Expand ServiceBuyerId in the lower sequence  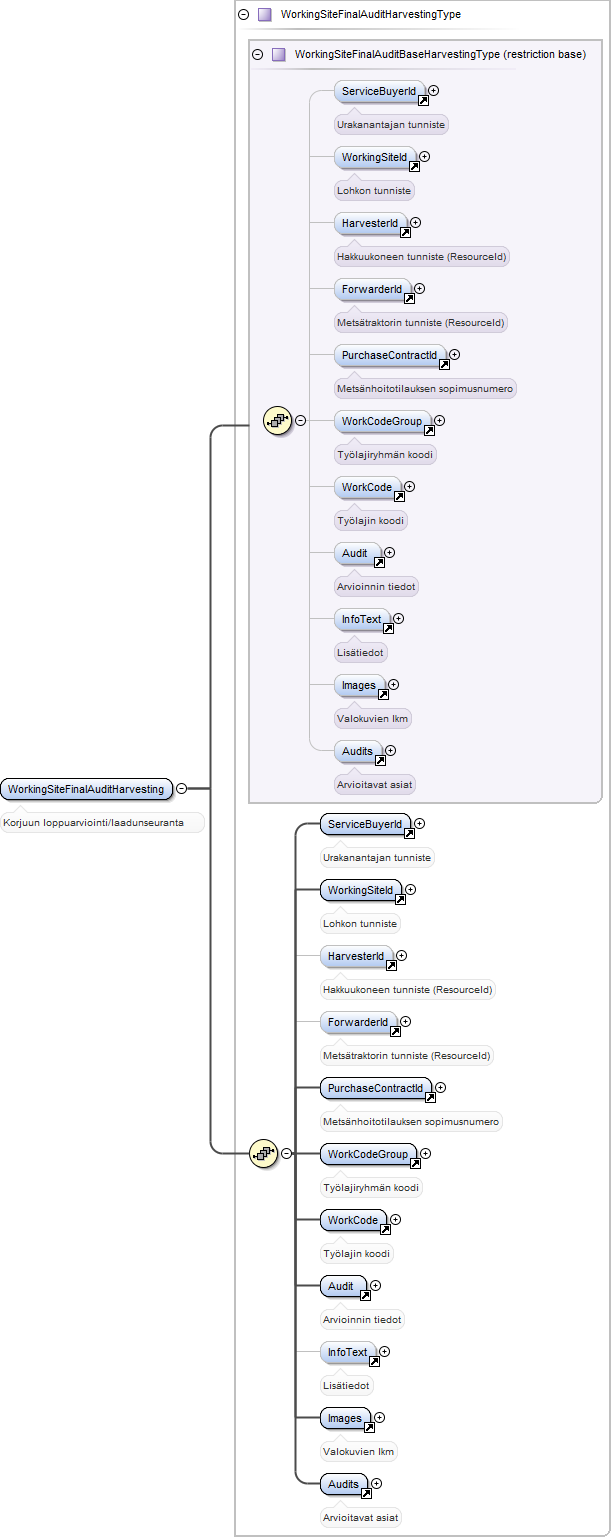point(419,824)
